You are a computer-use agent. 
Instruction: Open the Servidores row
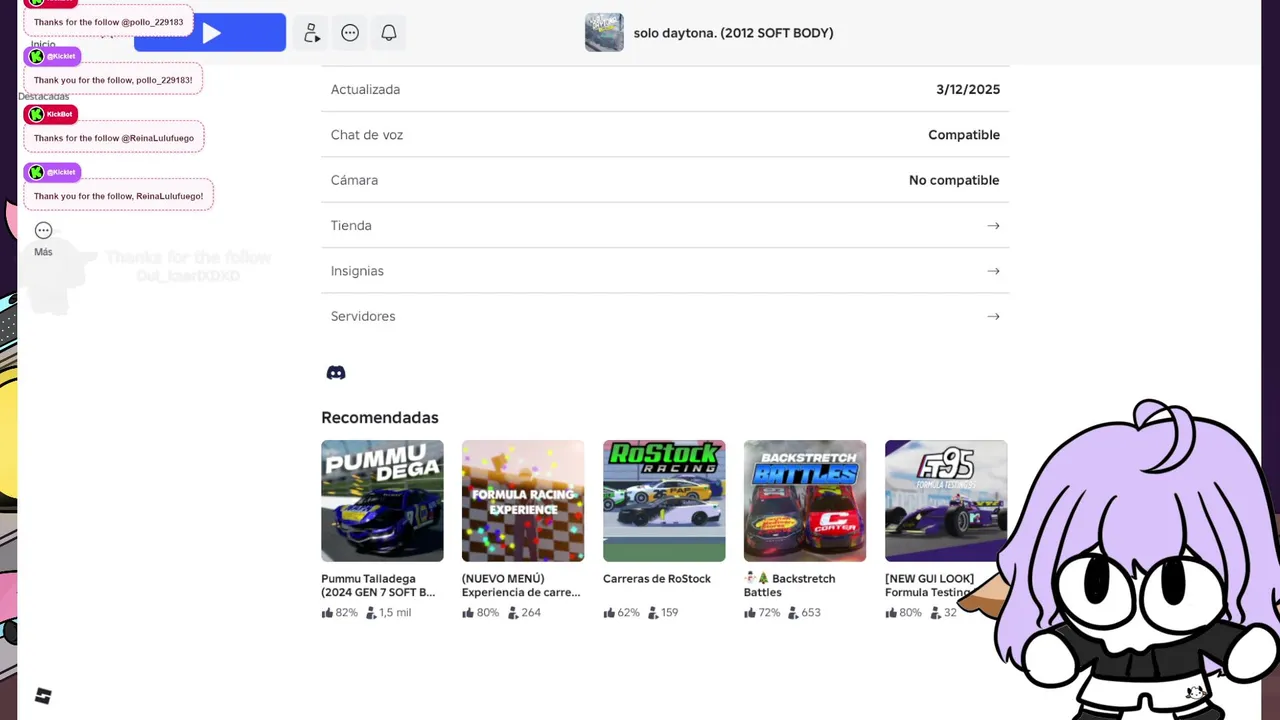665,316
